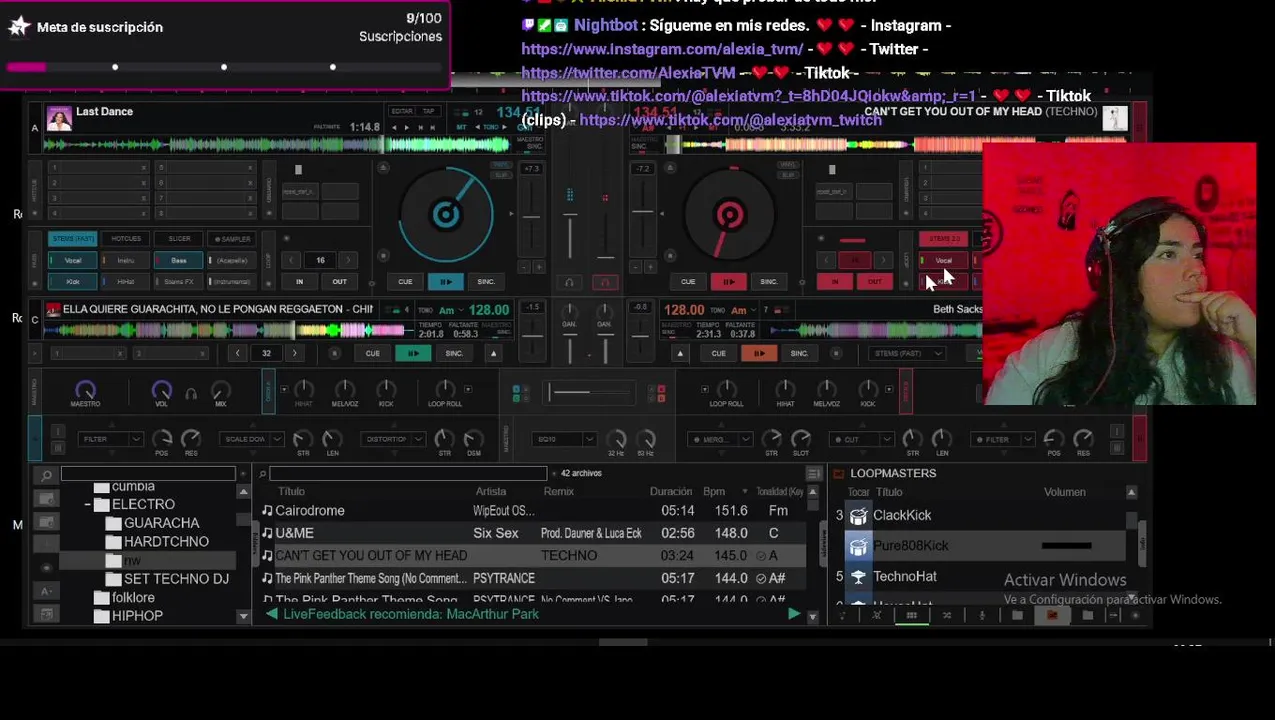Trigger the ClackKick sample
Viewport: 1275px width, 720px height.
coord(858,516)
